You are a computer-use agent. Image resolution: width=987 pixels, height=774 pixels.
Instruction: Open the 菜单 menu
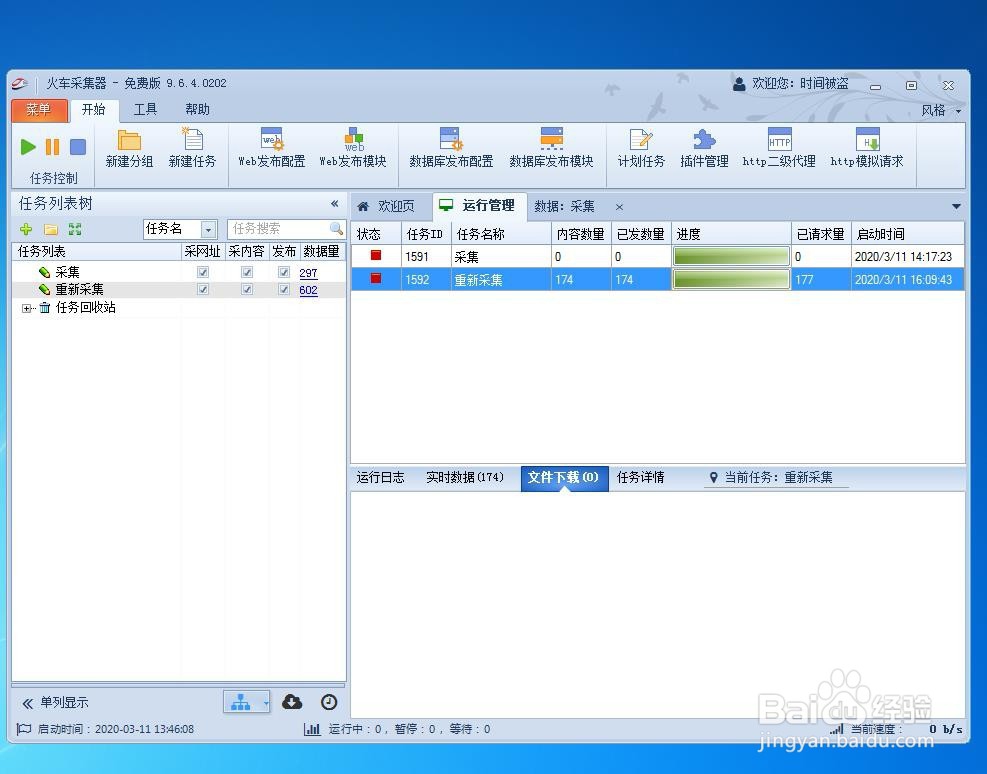point(39,110)
